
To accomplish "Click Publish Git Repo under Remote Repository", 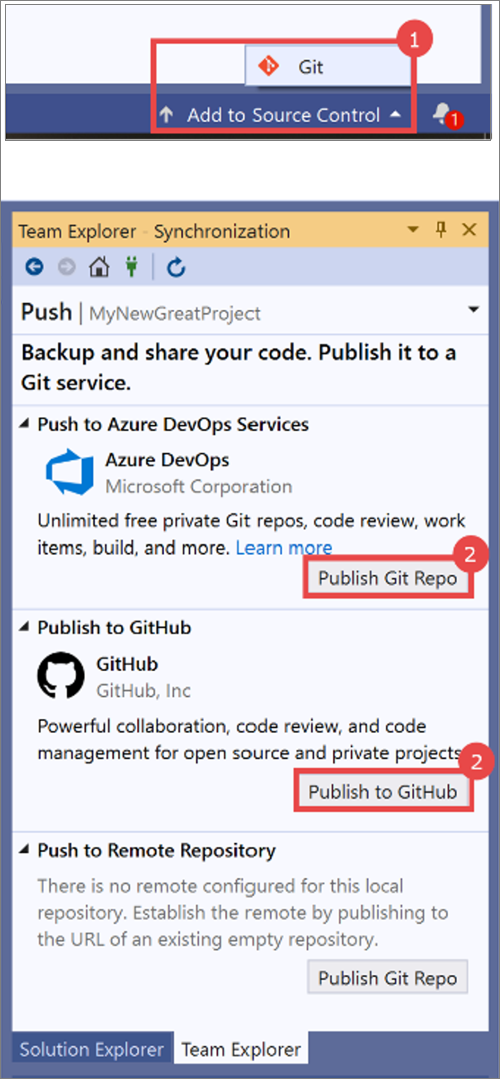I will pyautogui.click(x=387, y=978).
